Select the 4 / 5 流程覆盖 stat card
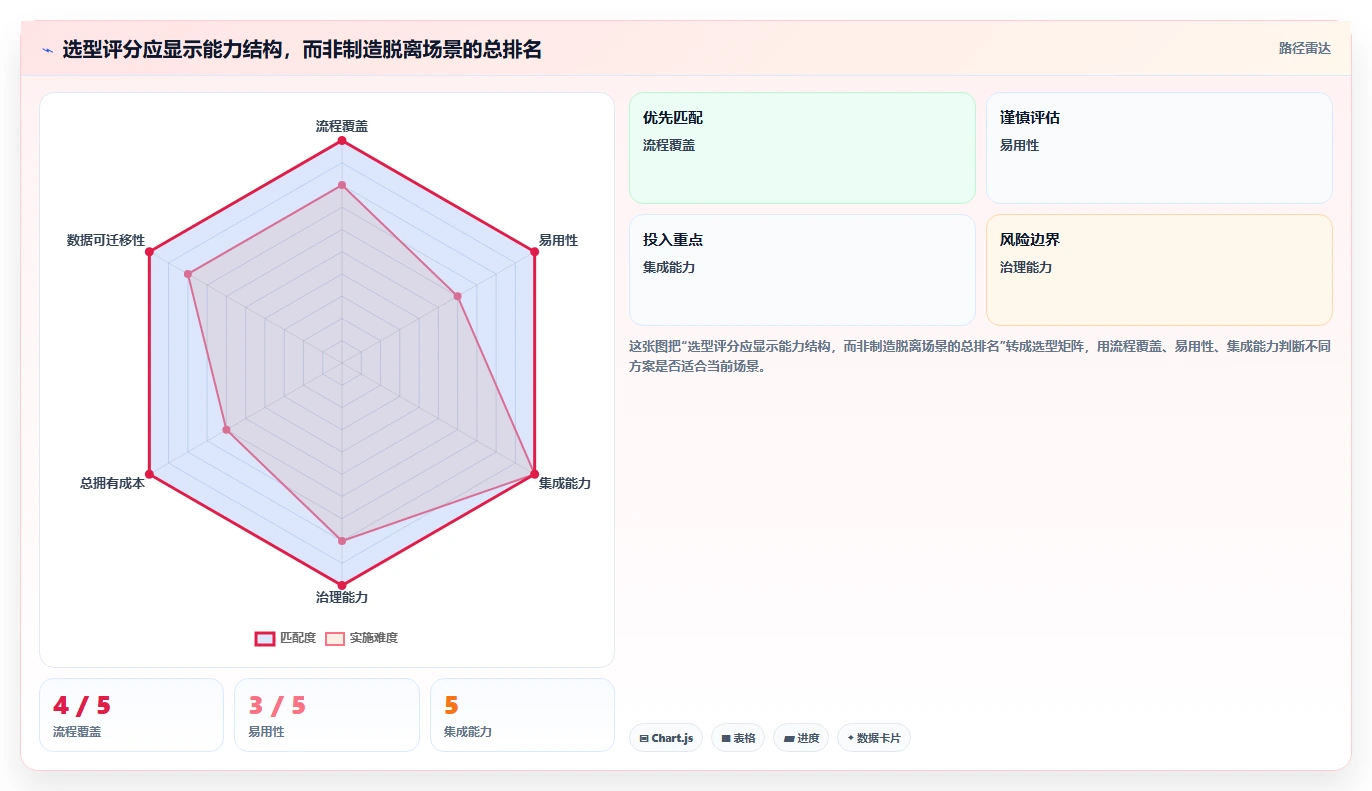The image size is (1372, 791). tap(131, 715)
